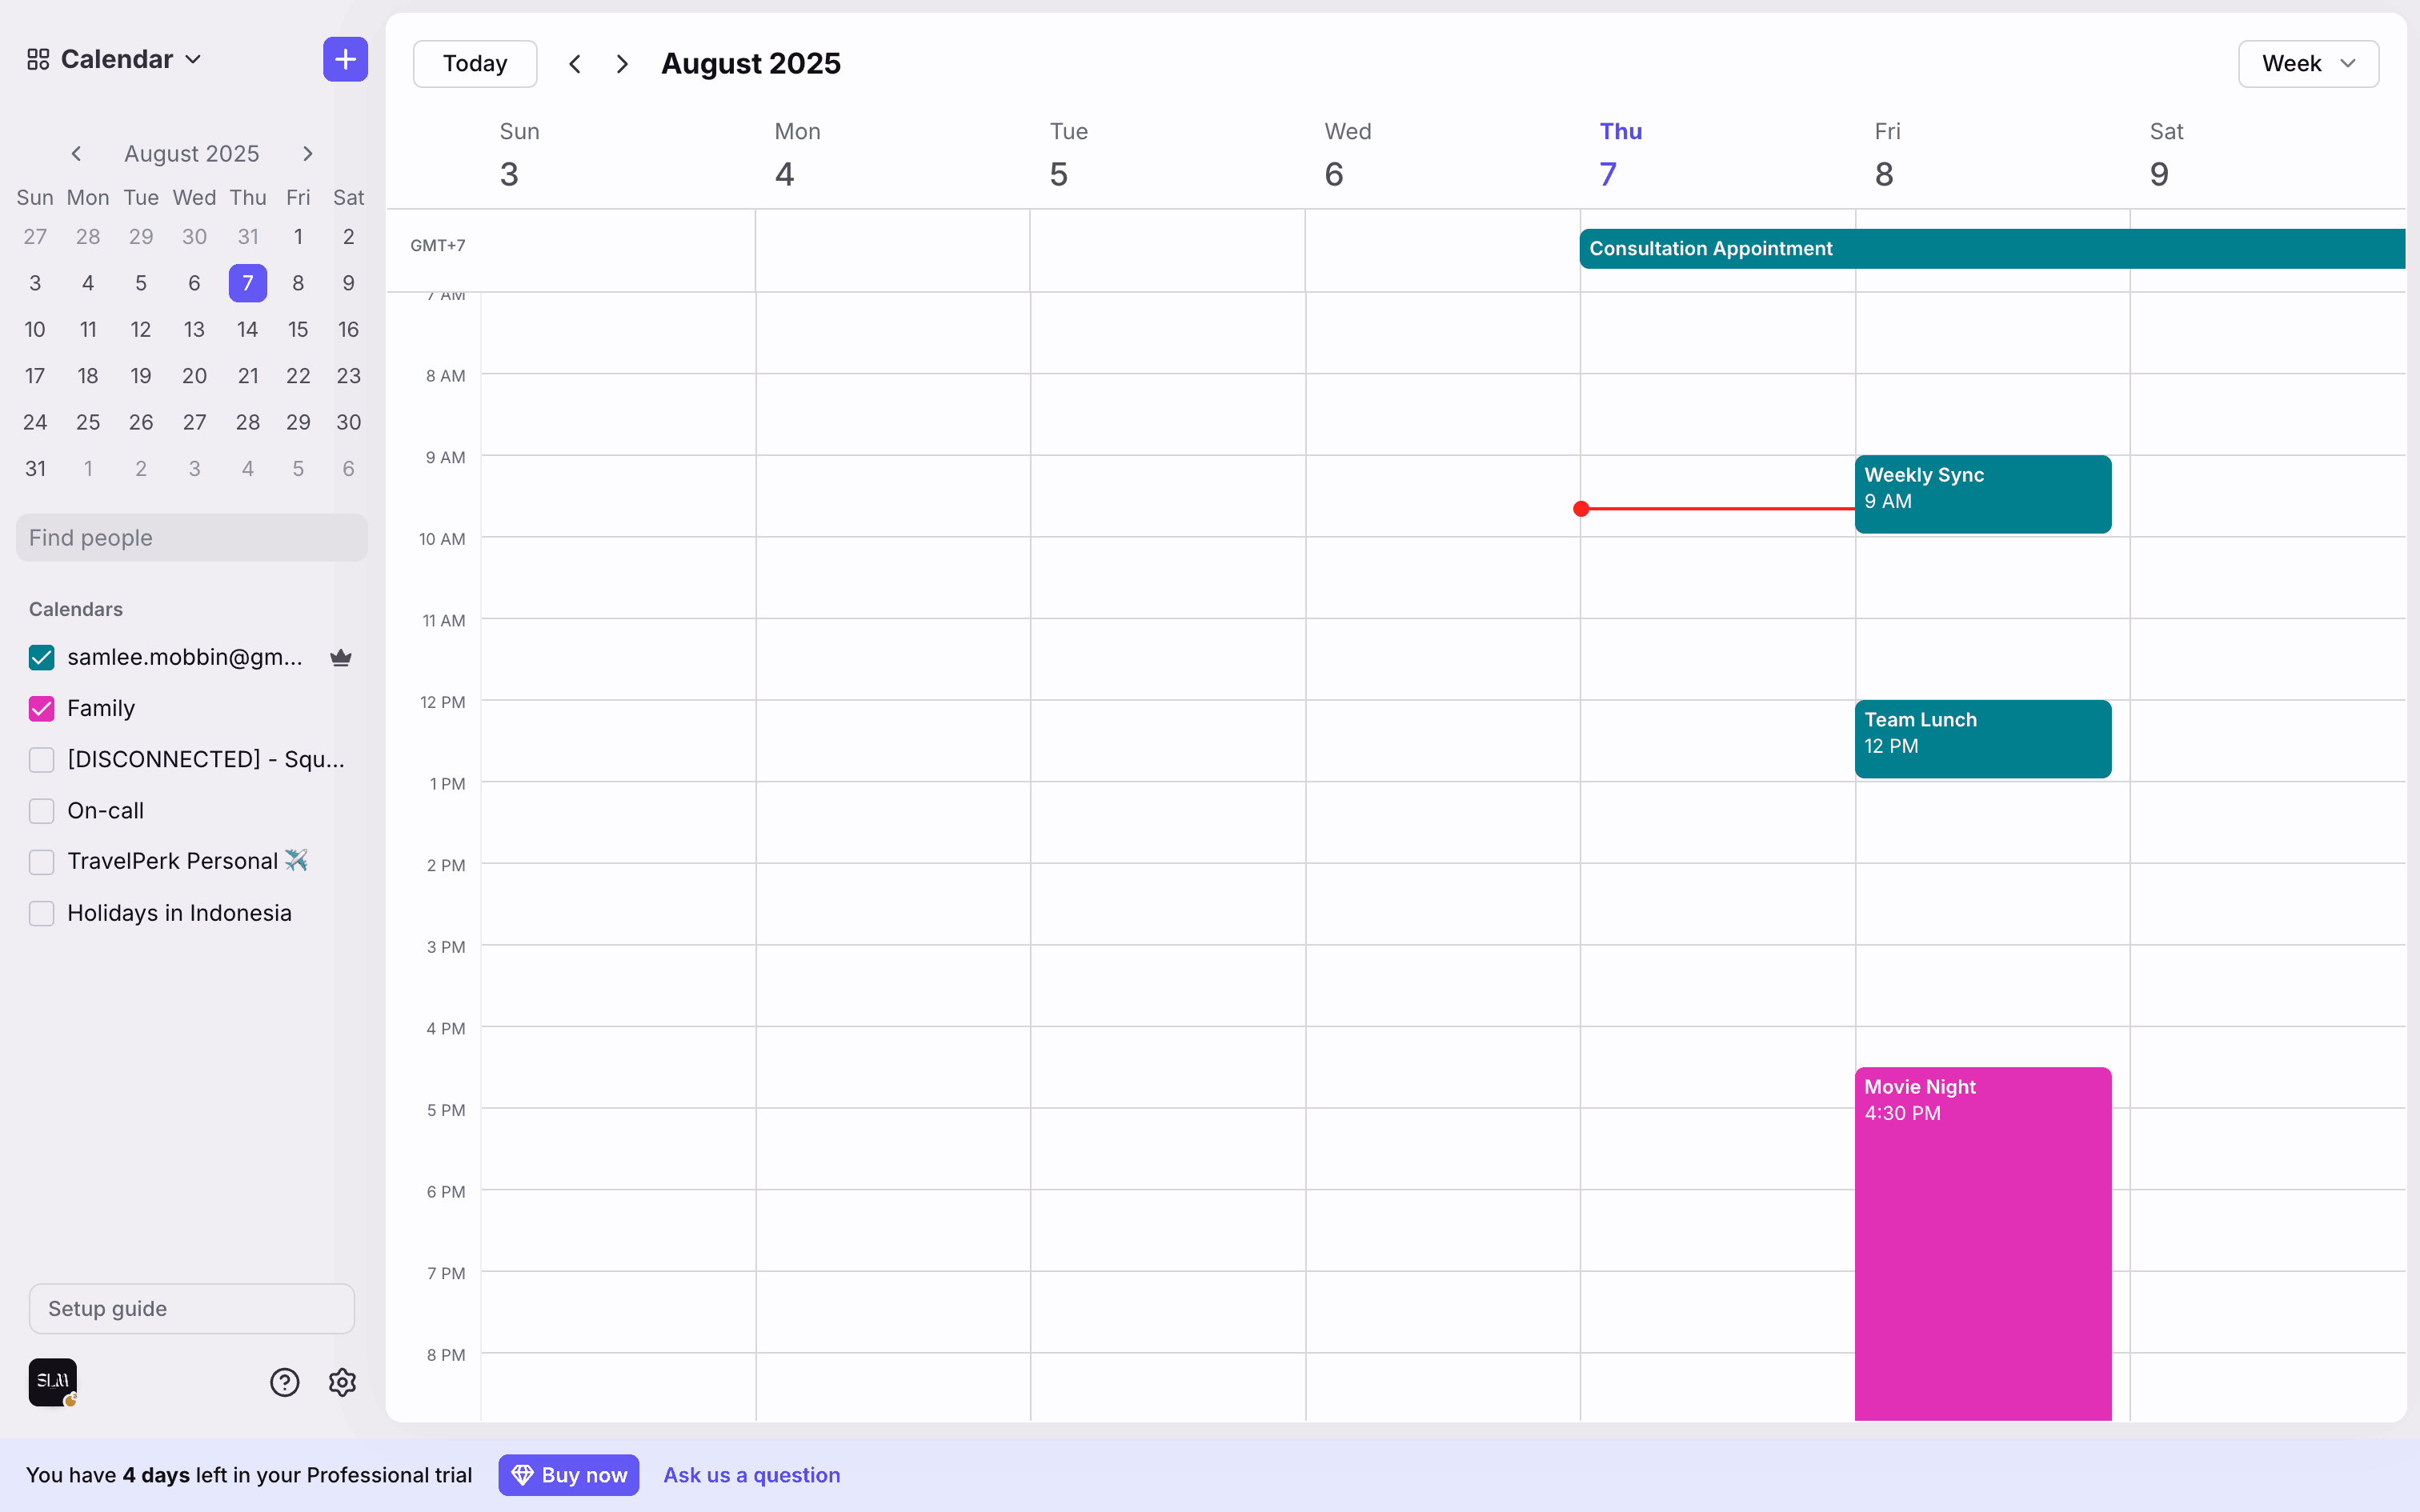Click the crown icon beside samlee.mobbin calendar
The width and height of the screenshot is (2420, 1512).
point(341,658)
